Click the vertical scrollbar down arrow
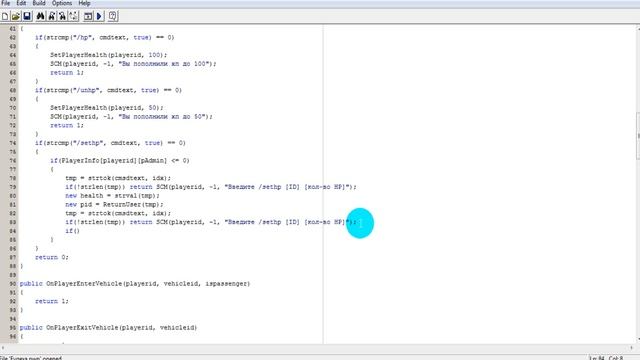Viewport: 640px width, 360px height. [638, 340]
